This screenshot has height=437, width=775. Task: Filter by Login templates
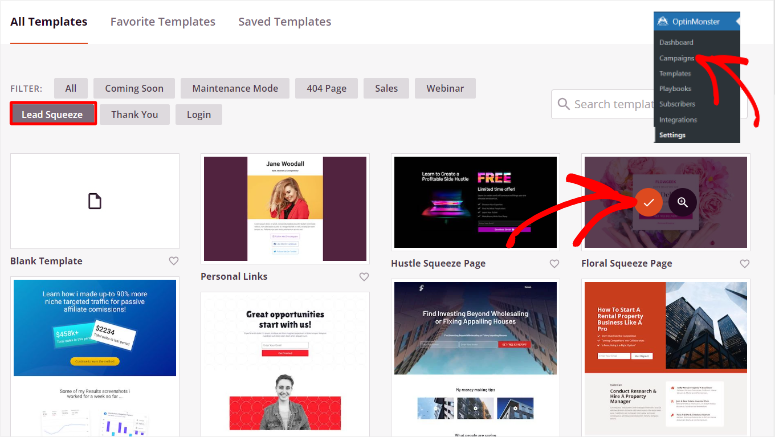[199, 115]
